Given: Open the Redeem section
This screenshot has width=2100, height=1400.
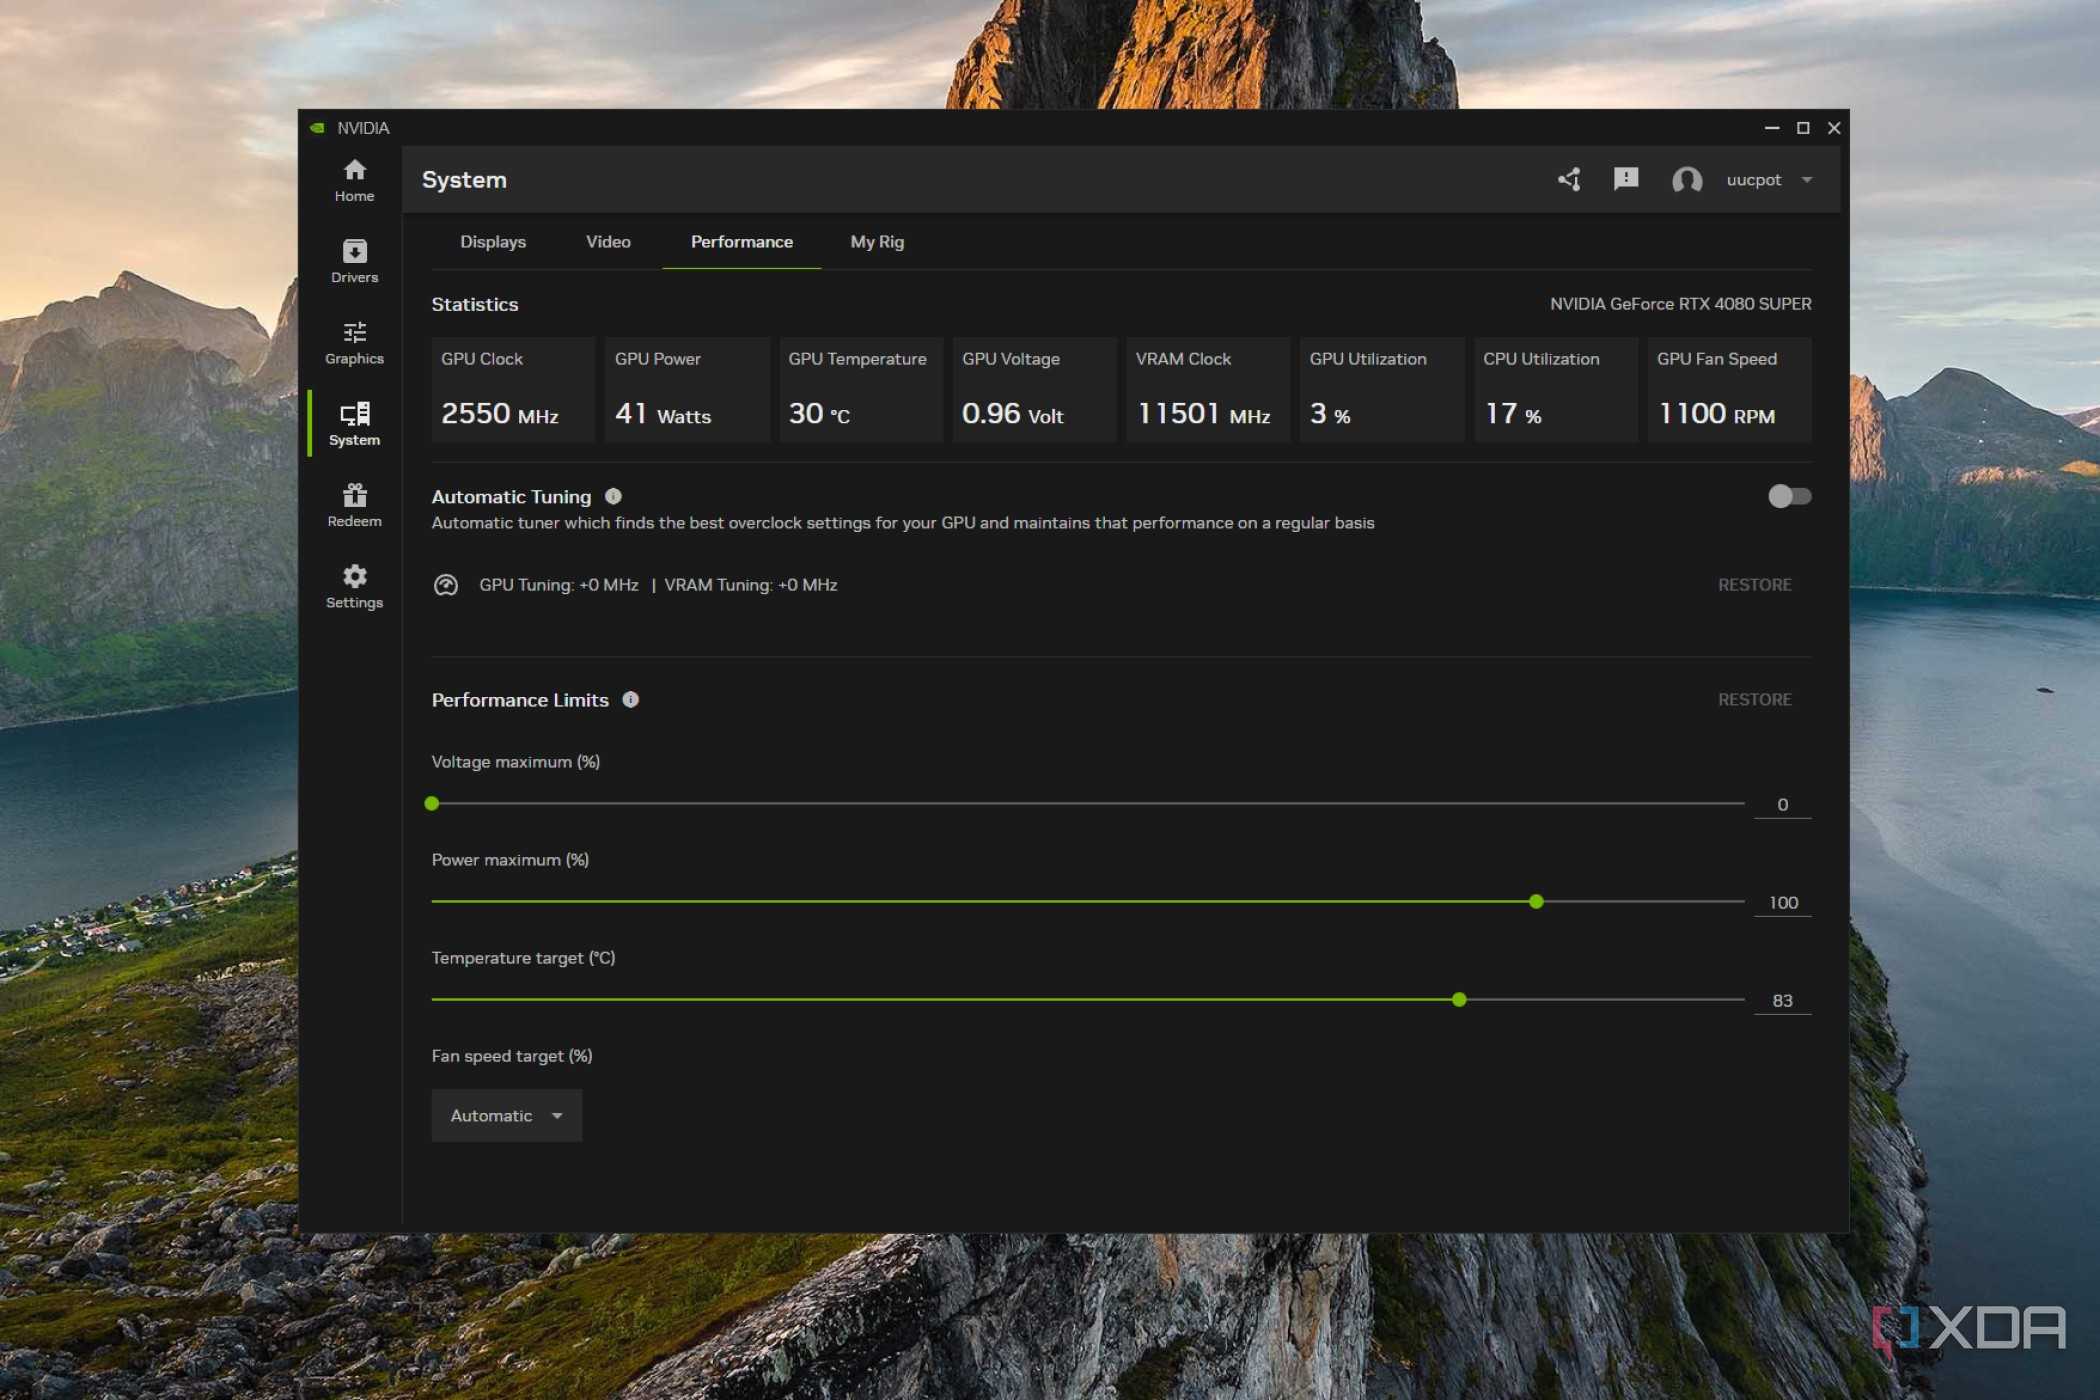Looking at the screenshot, I should tap(354, 505).
